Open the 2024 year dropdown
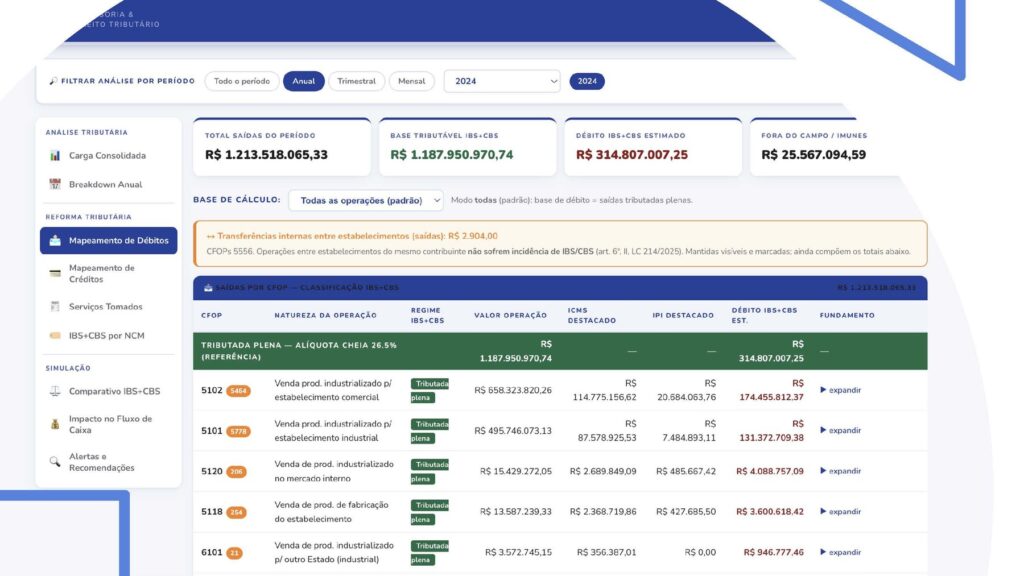Viewport: 1024px width, 576px height. (x=502, y=81)
